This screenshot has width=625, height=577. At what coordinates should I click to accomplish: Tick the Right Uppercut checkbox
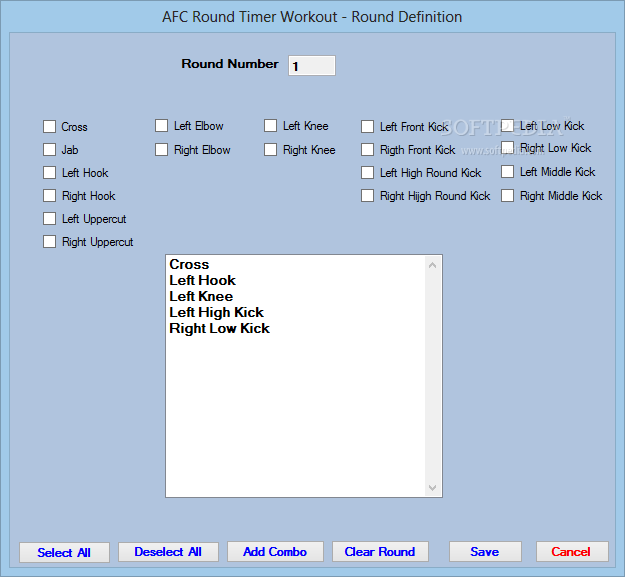(x=49, y=242)
